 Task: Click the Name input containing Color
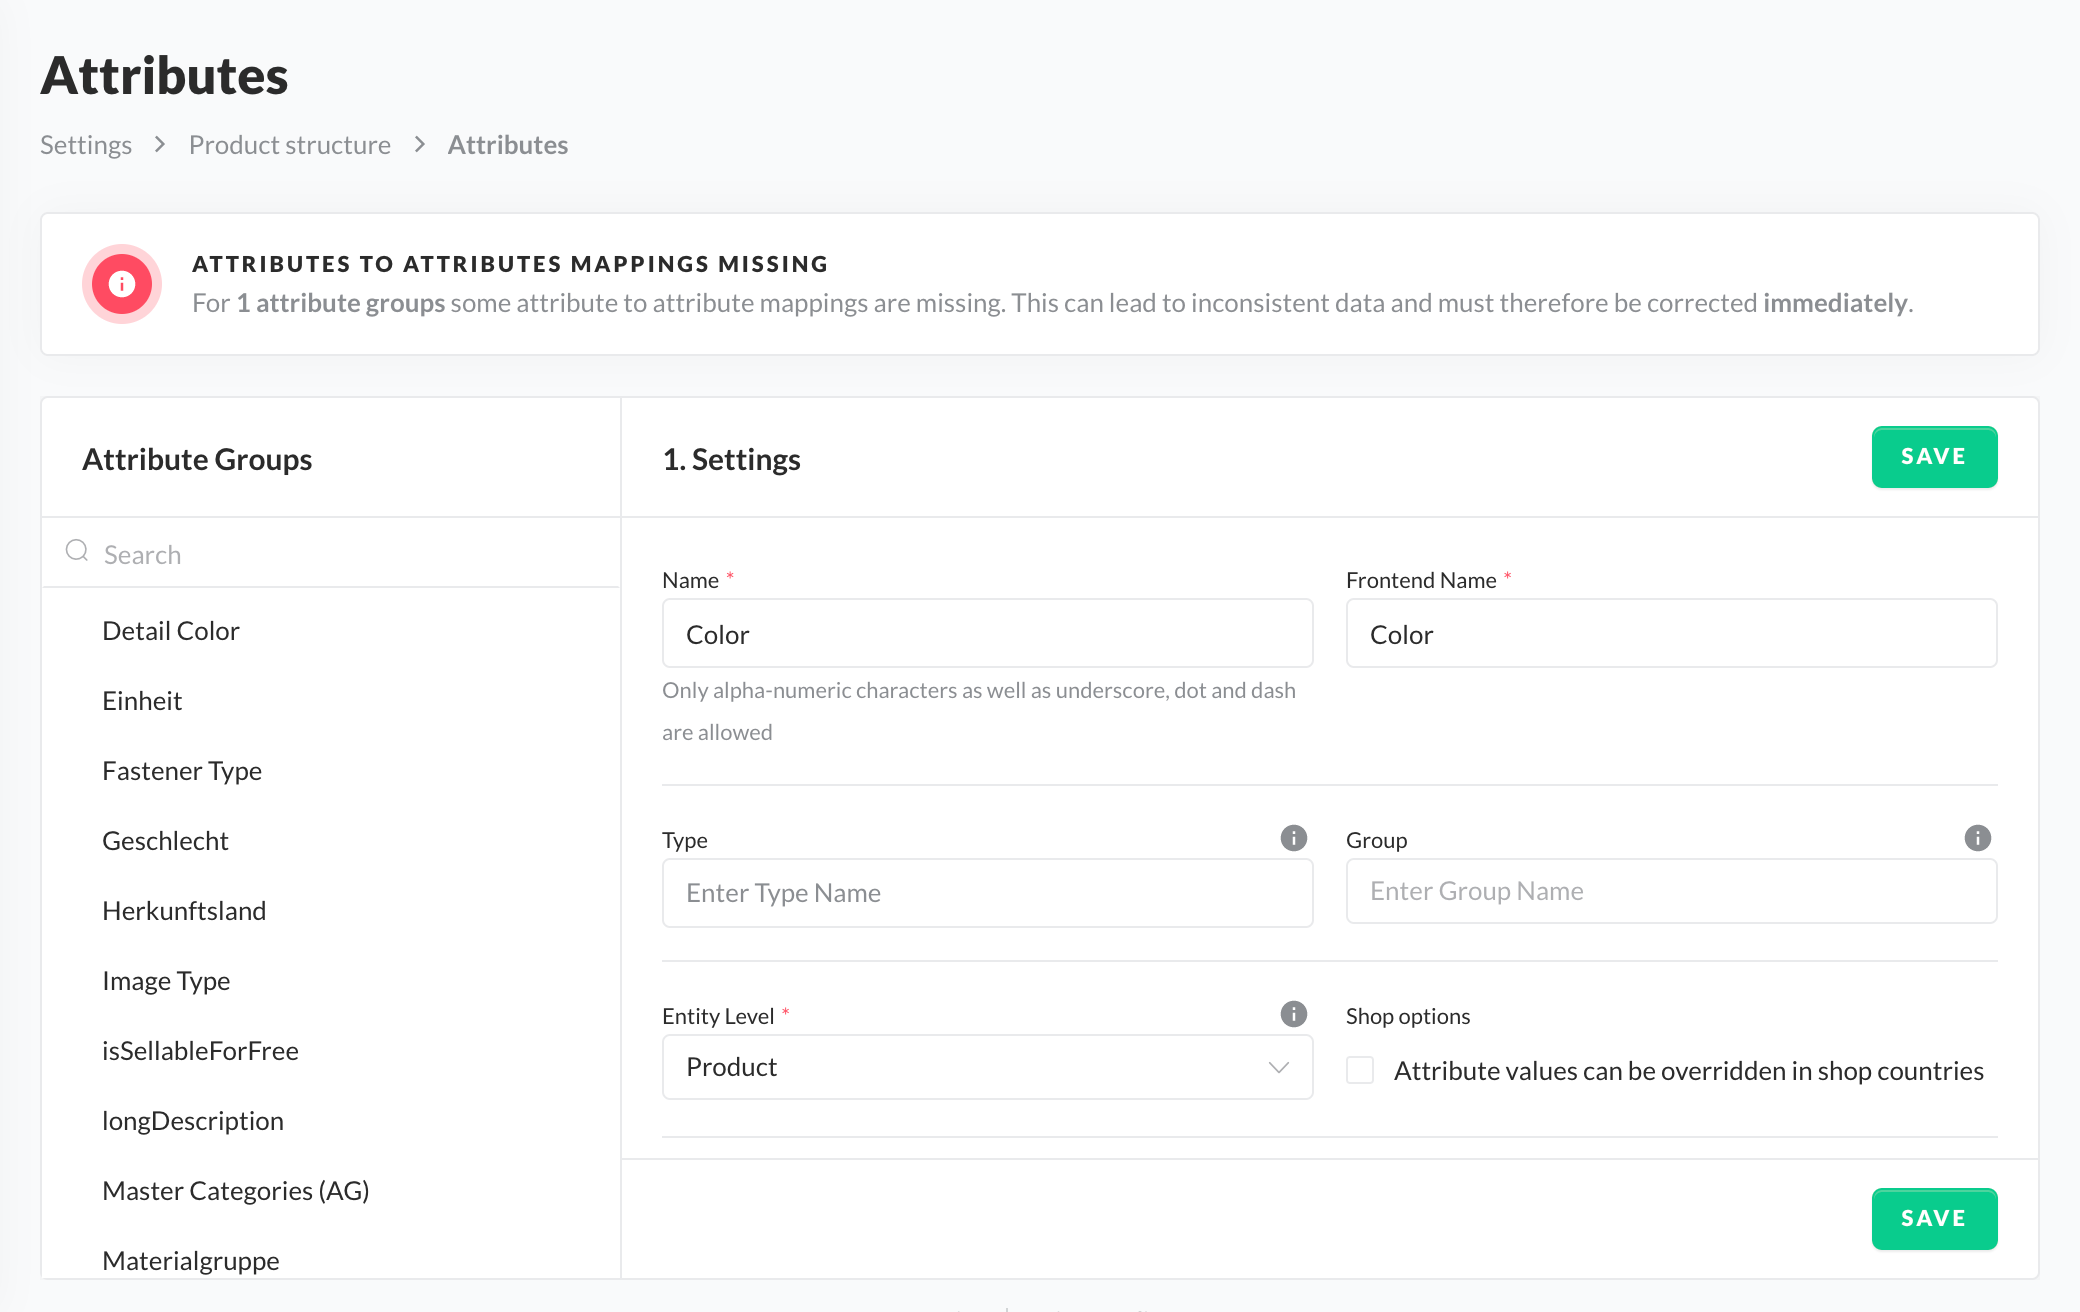click(986, 634)
